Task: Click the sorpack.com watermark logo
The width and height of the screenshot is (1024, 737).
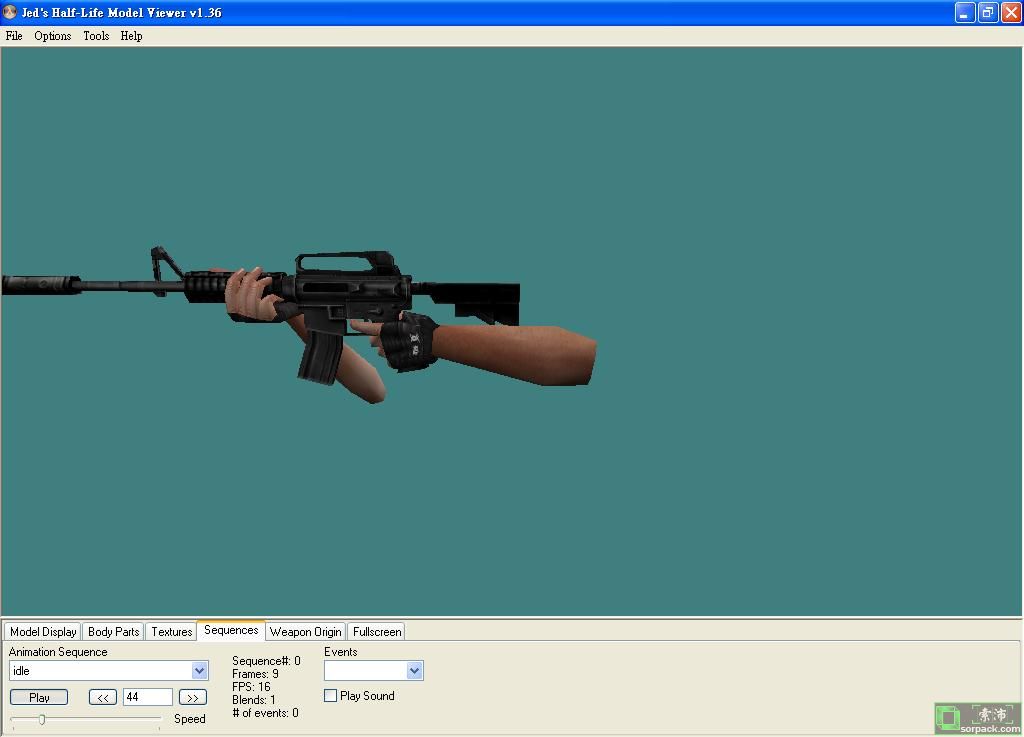Action: [x=978, y=718]
